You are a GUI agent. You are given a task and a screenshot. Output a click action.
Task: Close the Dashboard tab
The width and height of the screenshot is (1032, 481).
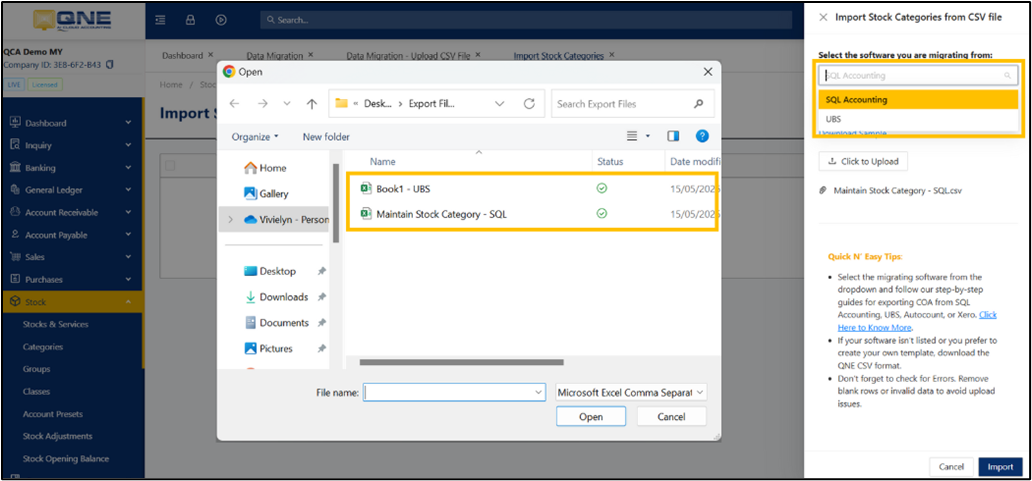coord(211,55)
